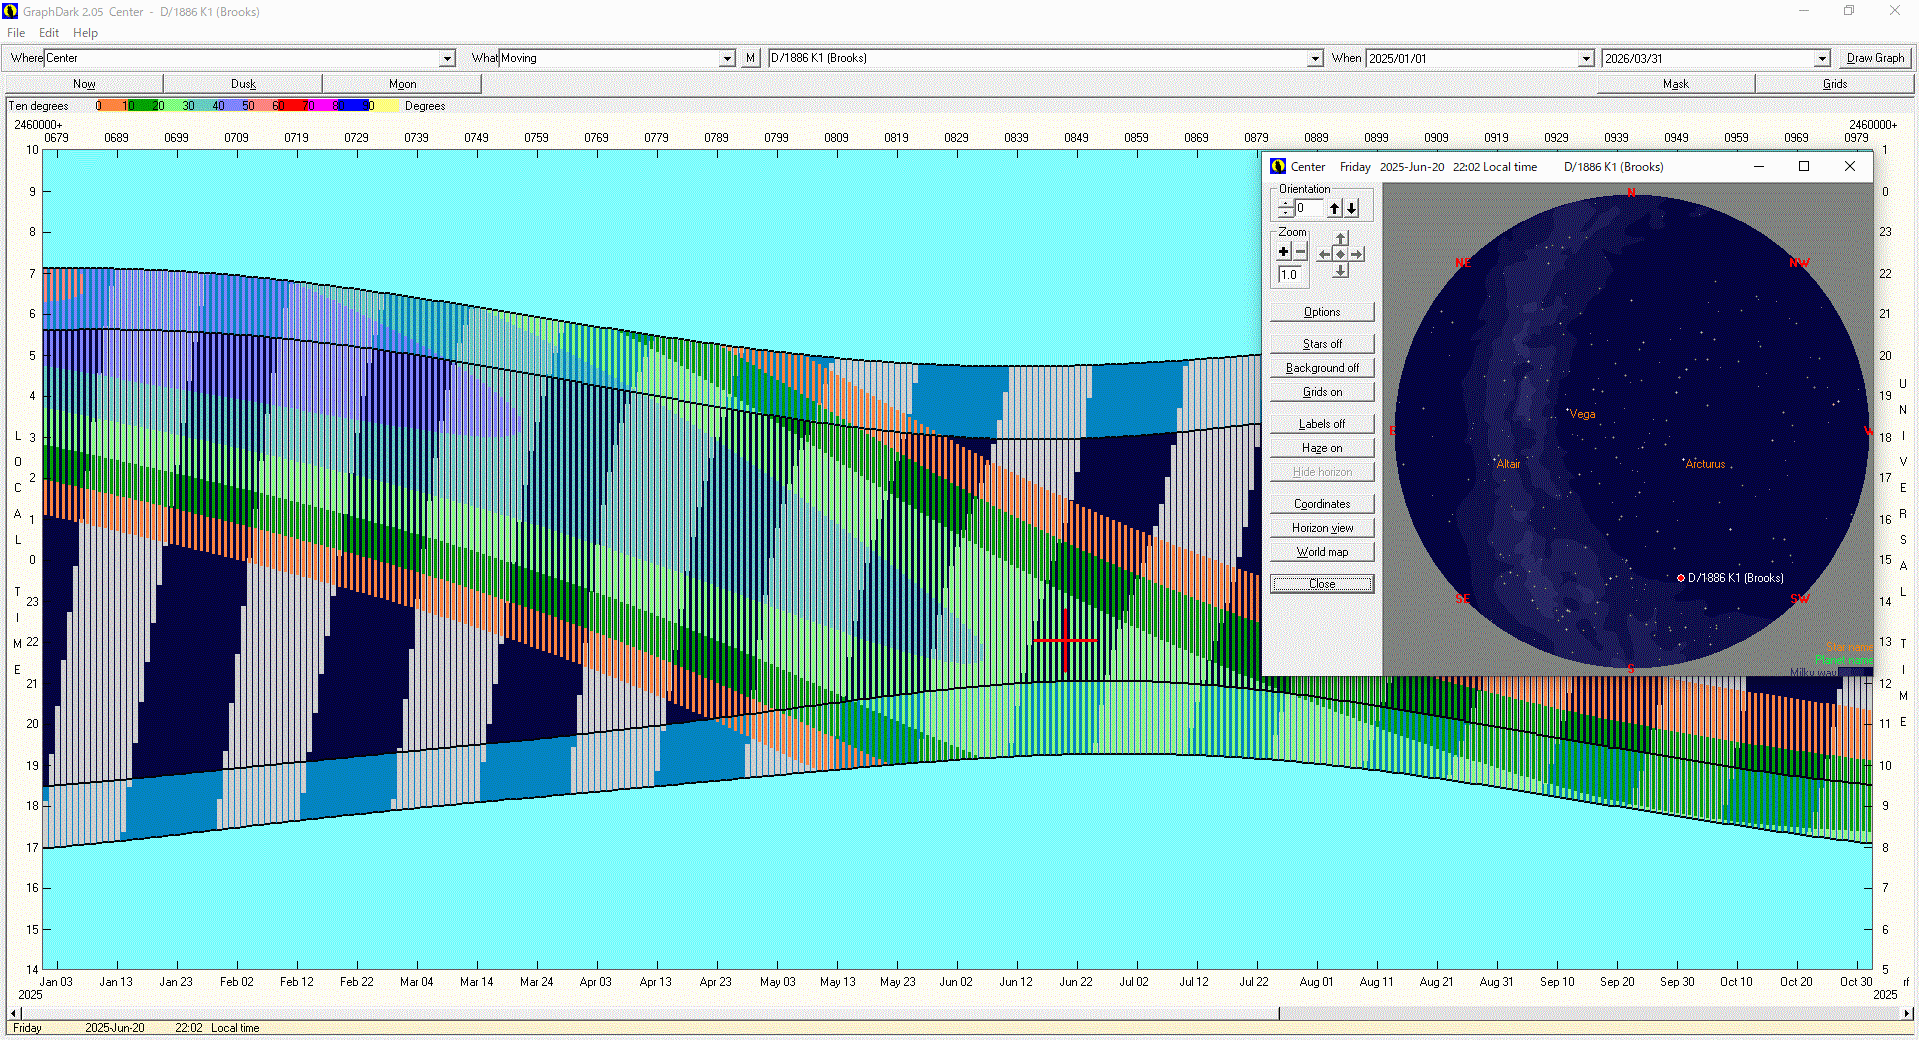The height and width of the screenshot is (1040, 1919).
Task: Click the red crosshair on the graph
Action: click(x=1066, y=640)
